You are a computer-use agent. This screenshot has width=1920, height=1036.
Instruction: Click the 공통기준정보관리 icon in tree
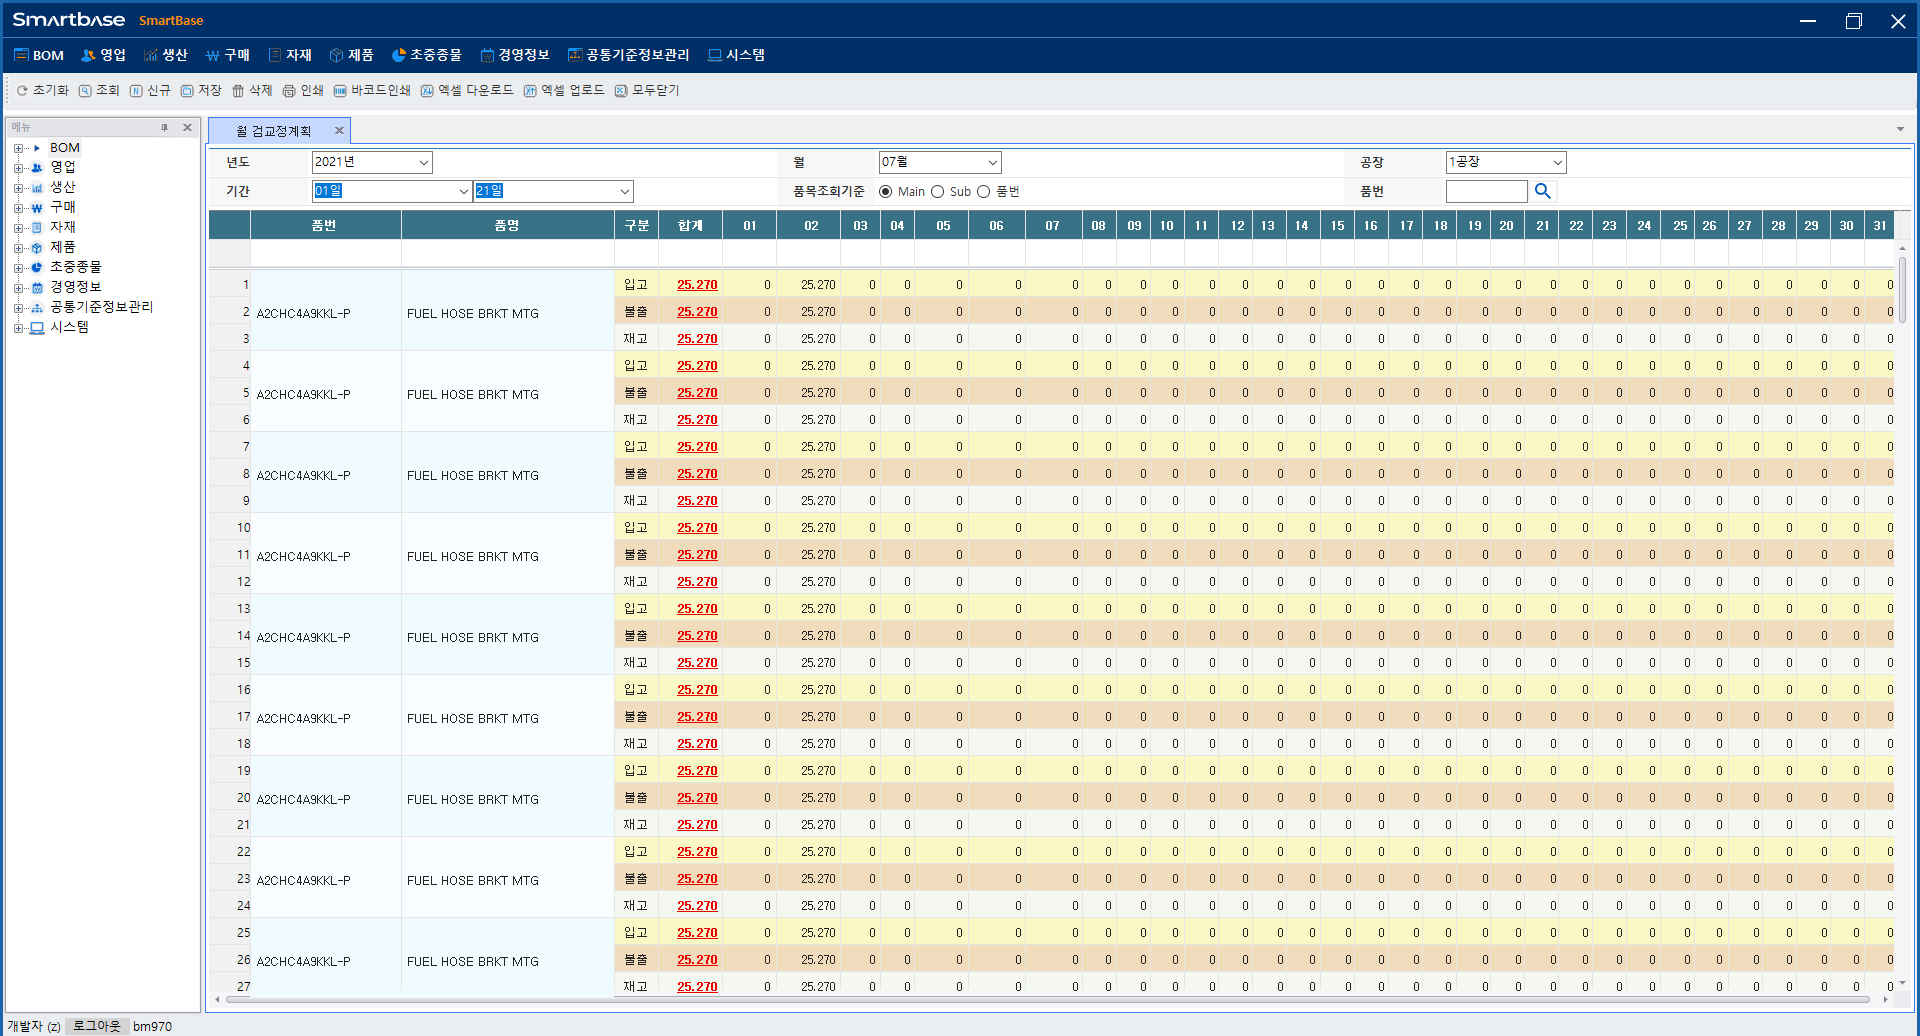(x=37, y=308)
